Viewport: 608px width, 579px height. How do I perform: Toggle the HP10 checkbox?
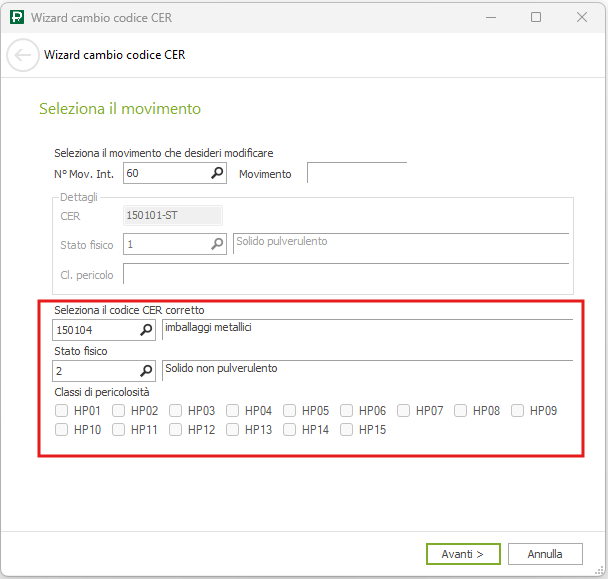62,430
